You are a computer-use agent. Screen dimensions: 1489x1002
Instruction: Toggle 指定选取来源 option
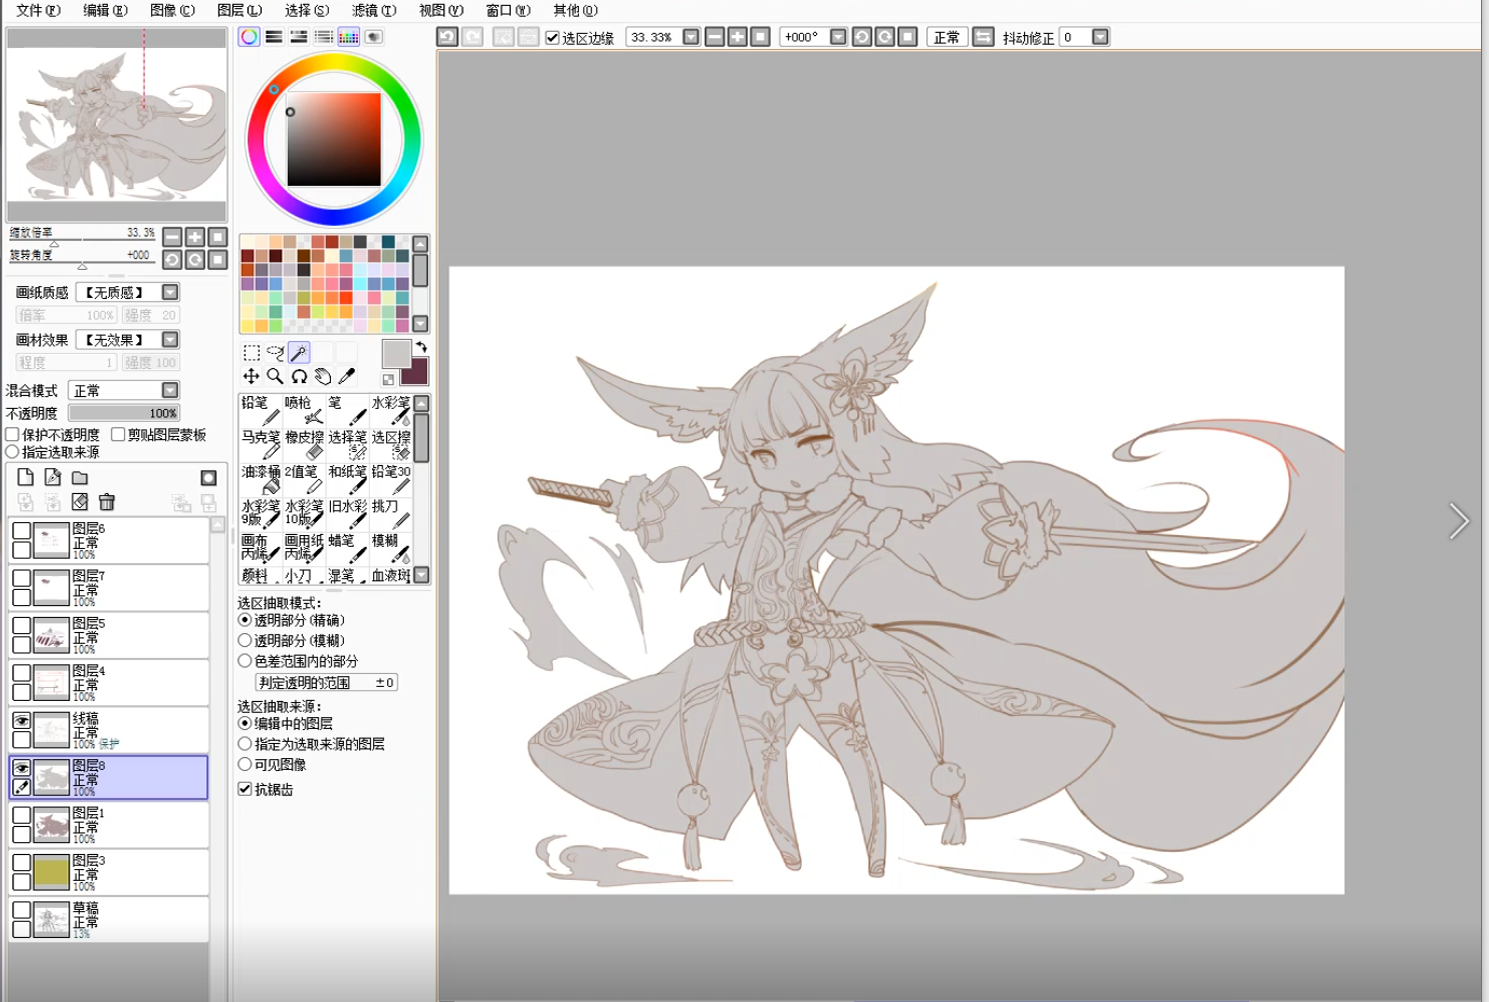tap(13, 452)
